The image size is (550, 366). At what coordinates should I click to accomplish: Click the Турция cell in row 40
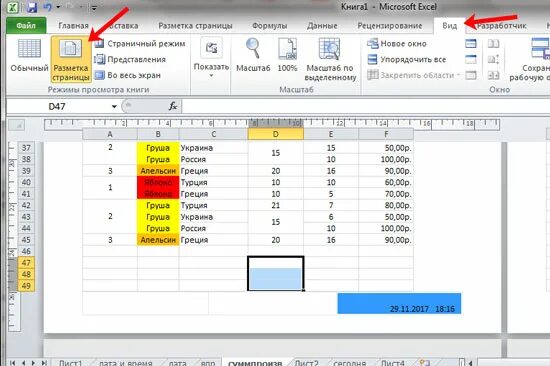[x=213, y=182]
